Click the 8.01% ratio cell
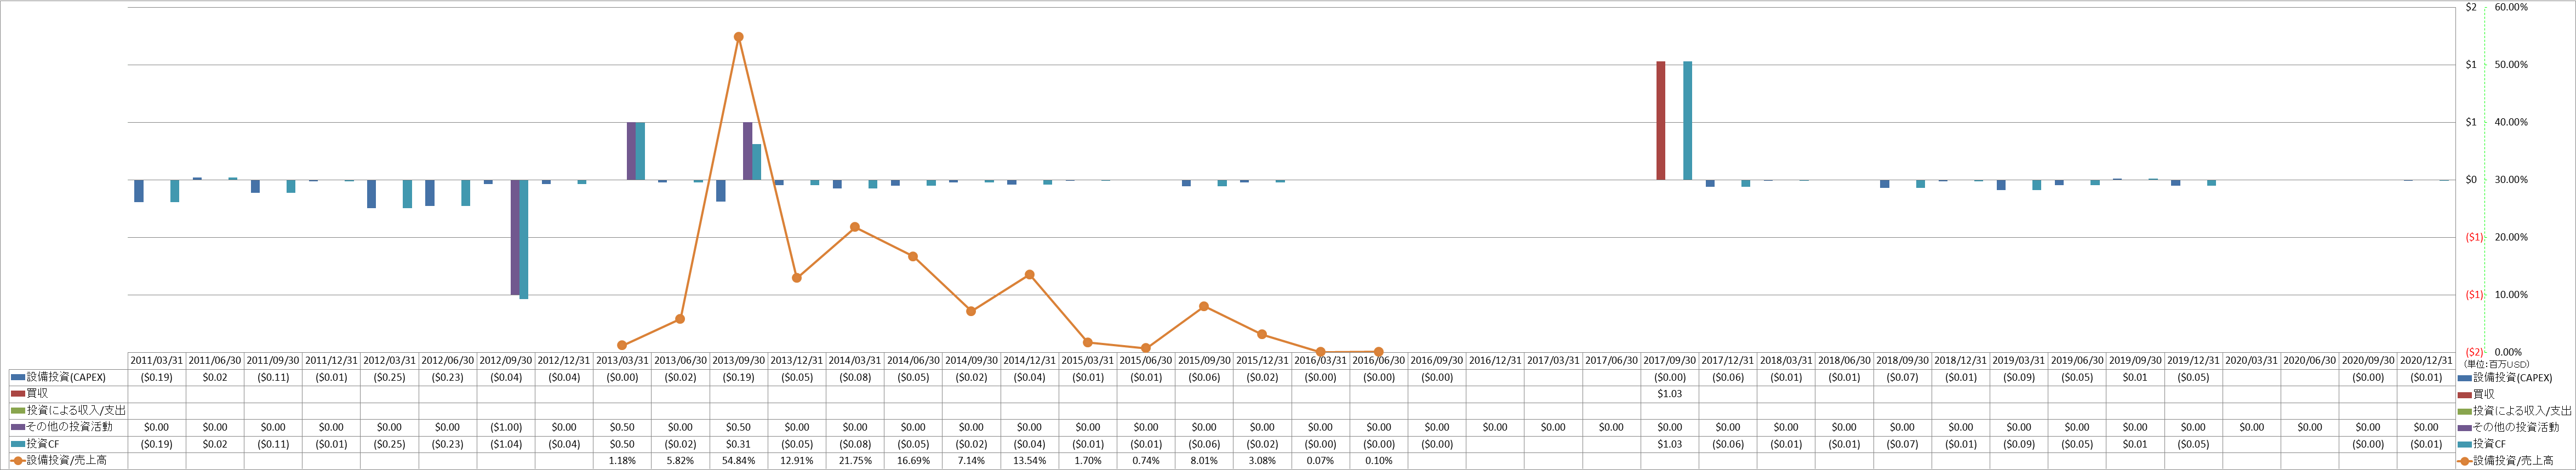The image size is (2576, 470). (x=1204, y=461)
